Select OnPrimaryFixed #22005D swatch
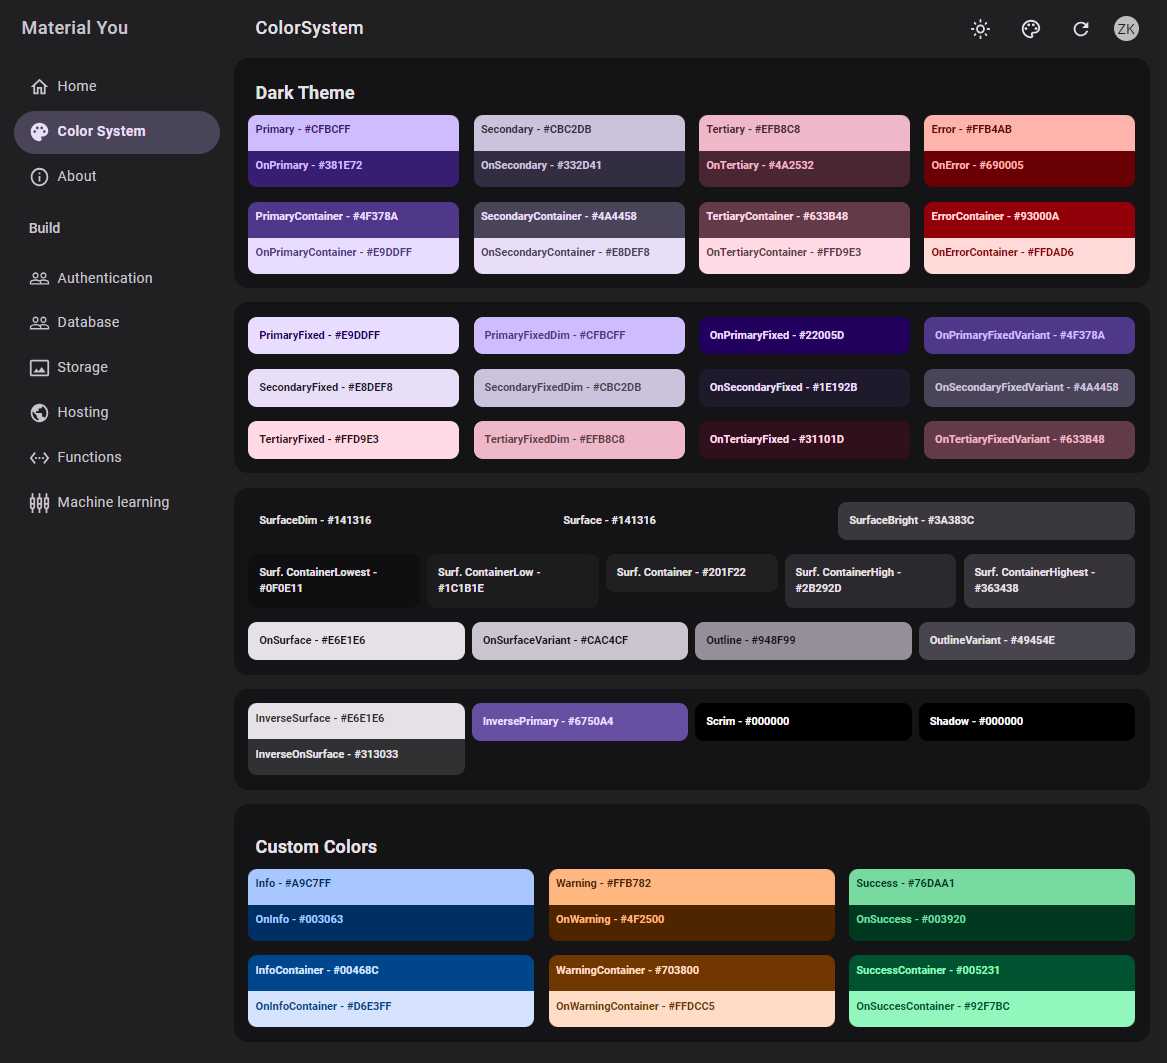Viewport: 1167px width, 1063px height. (x=804, y=336)
